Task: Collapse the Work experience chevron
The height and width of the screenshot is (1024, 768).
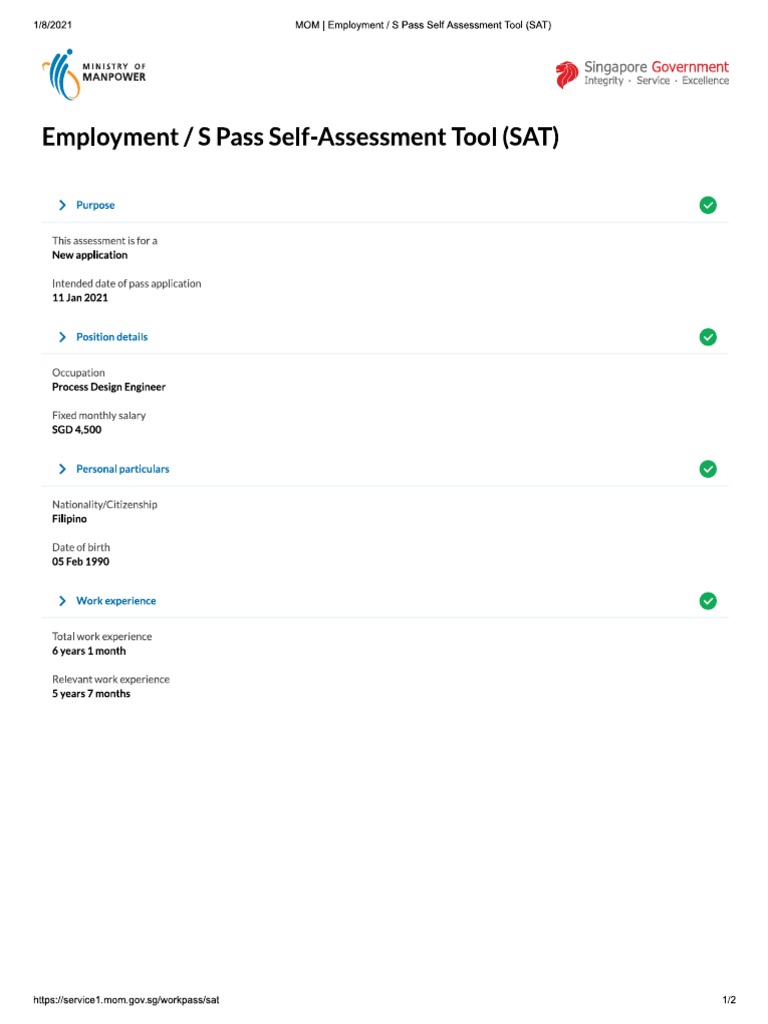Action: (x=62, y=601)
